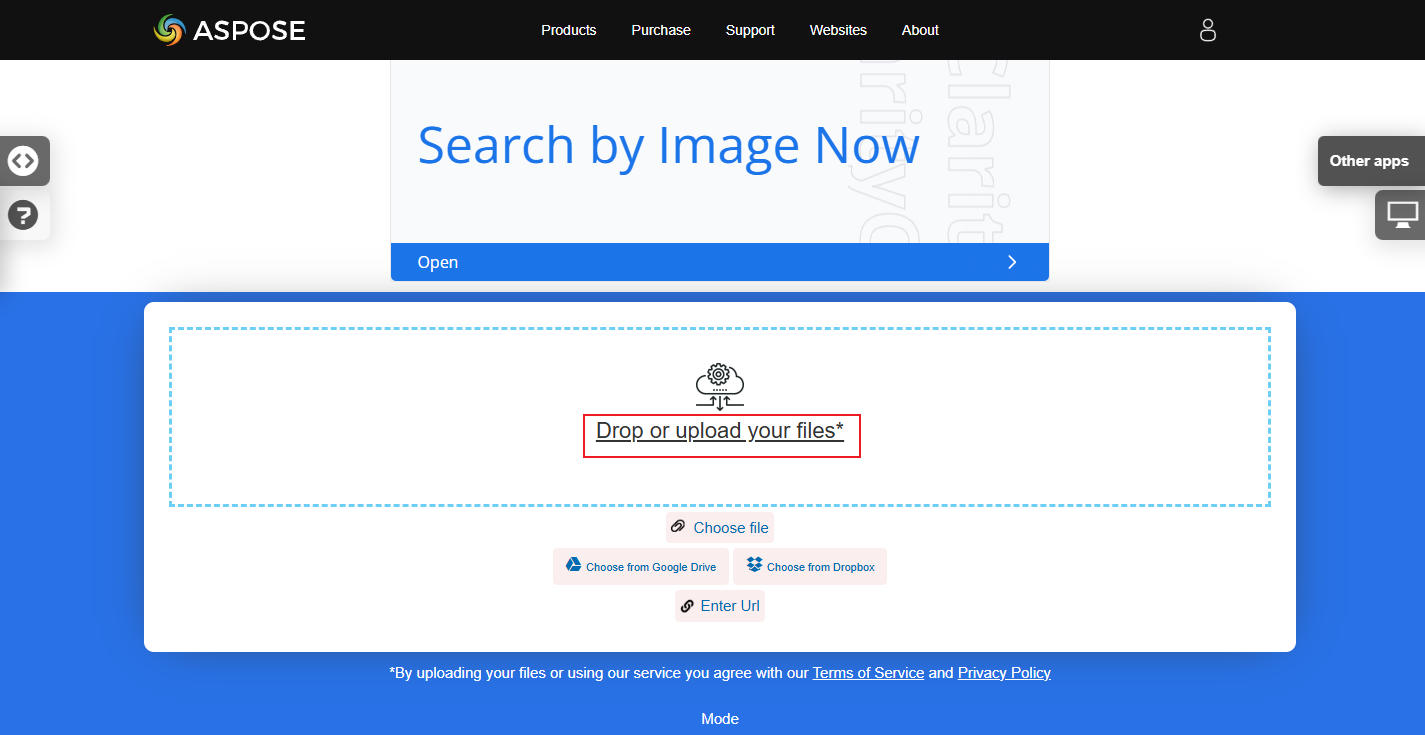Click the chain link icon on Enter Url
This screenshot has height=735, width=1425.
[687, 606]
